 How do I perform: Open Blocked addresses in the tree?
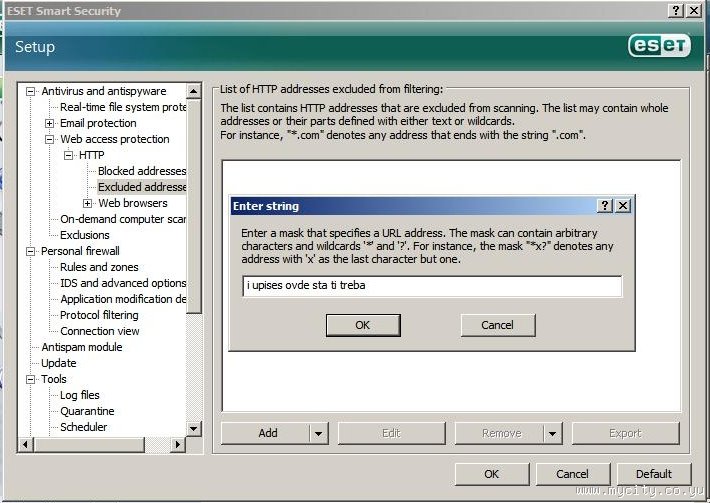click(x=142, y=171)
